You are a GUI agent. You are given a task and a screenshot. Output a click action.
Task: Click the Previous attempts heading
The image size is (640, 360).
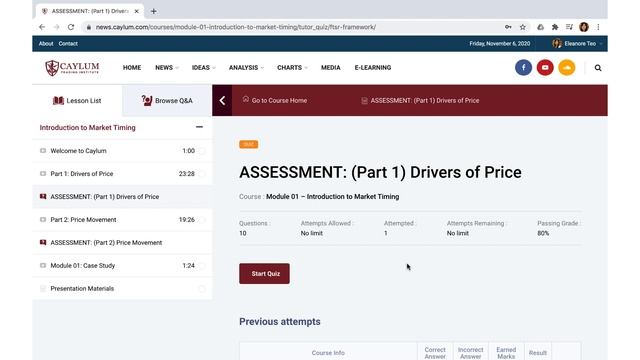(x=280, y=322)
